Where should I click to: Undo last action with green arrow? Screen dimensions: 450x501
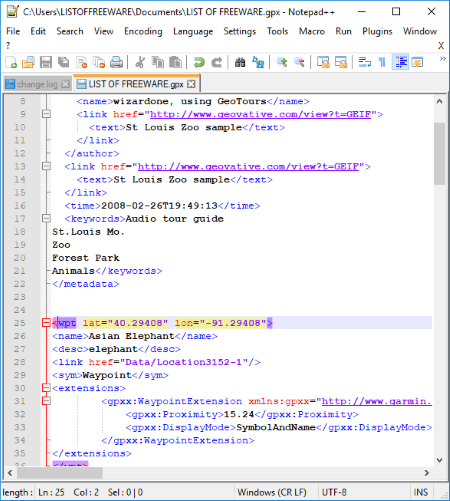(x=199, y=62)
